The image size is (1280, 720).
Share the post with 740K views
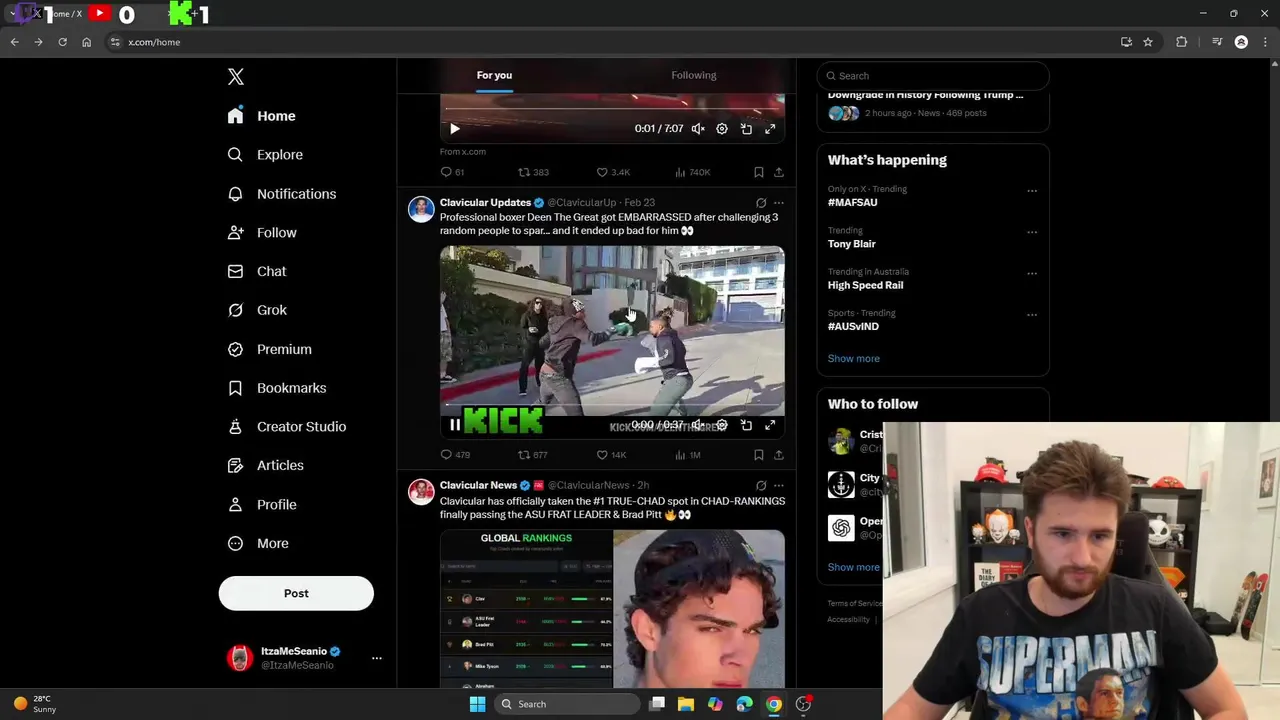(779, 172)
